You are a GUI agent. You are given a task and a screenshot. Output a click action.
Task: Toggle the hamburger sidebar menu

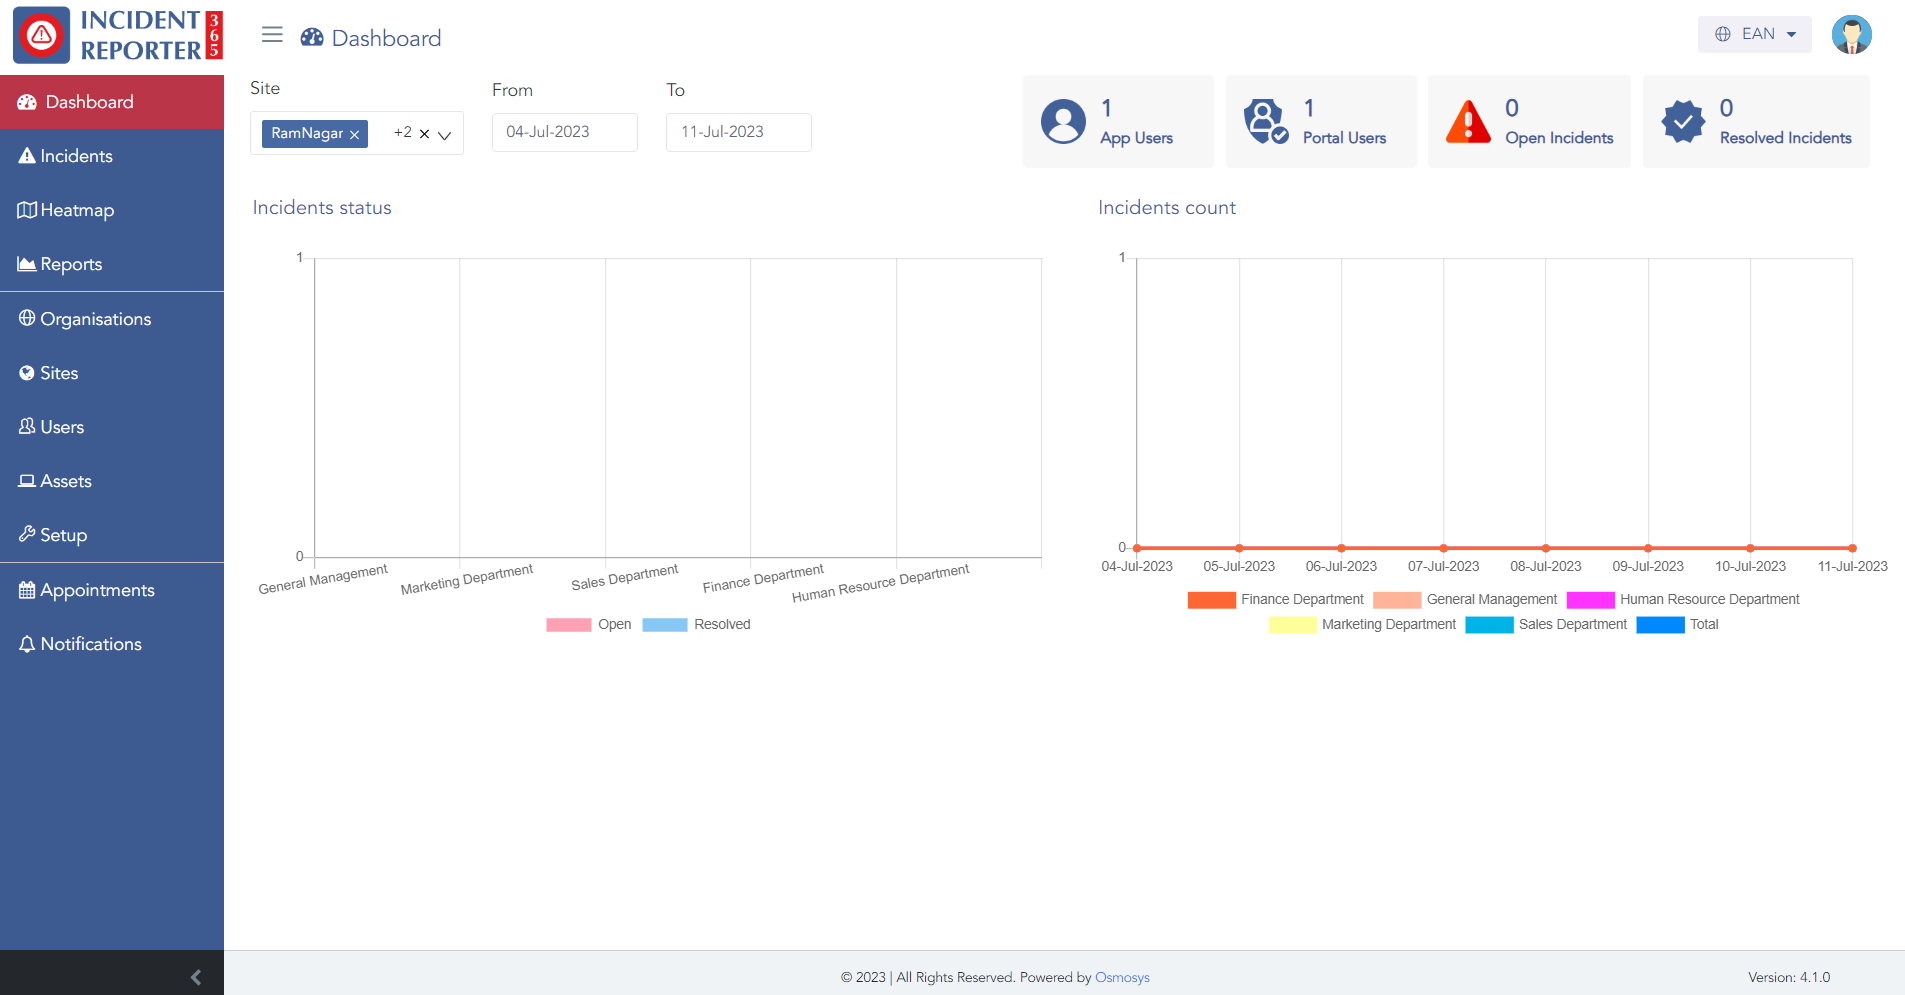point(272,35)
